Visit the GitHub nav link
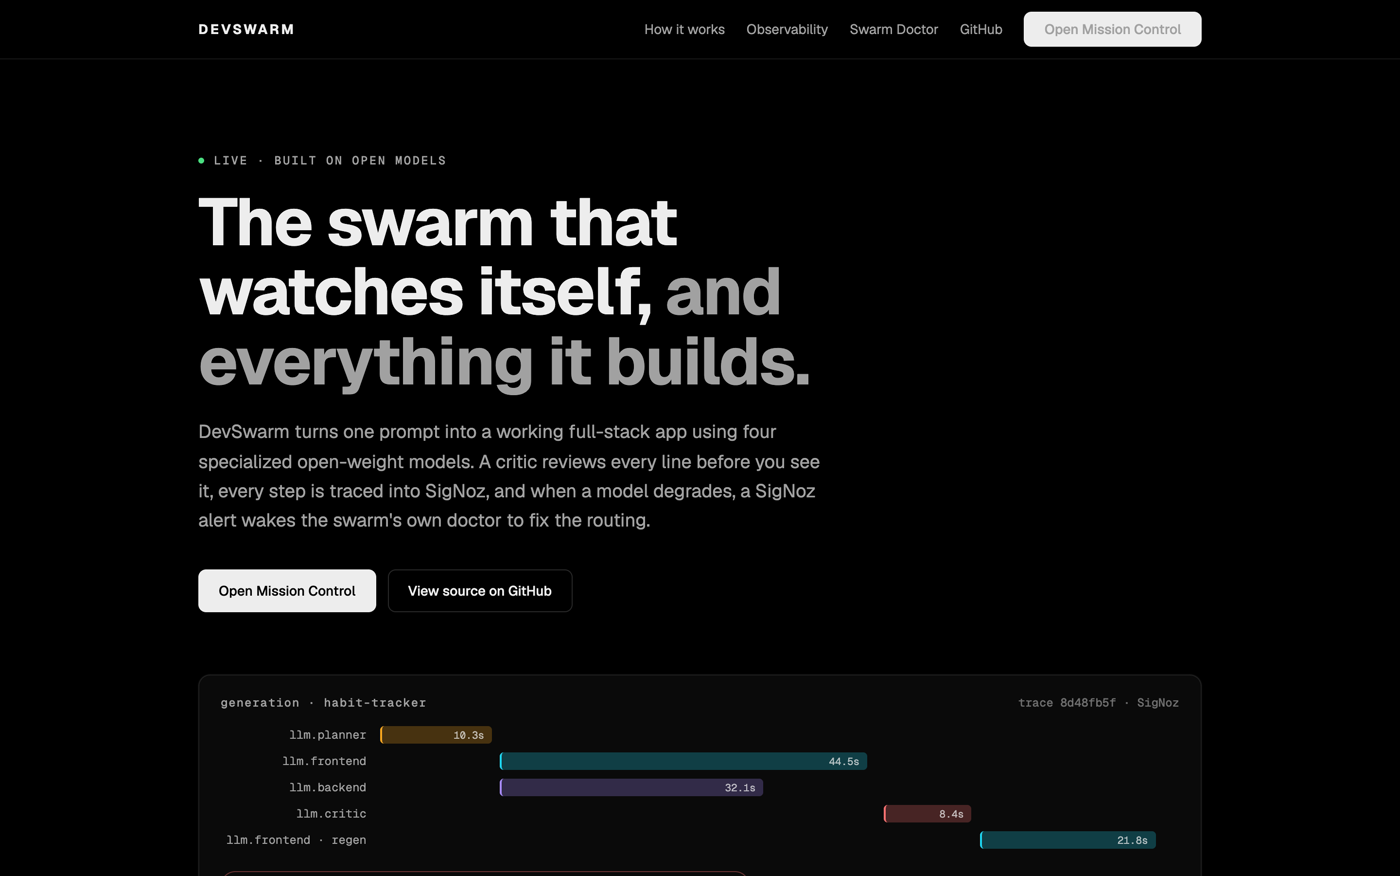The height and width of the screenshot is (876, 1400). point(981,29)
